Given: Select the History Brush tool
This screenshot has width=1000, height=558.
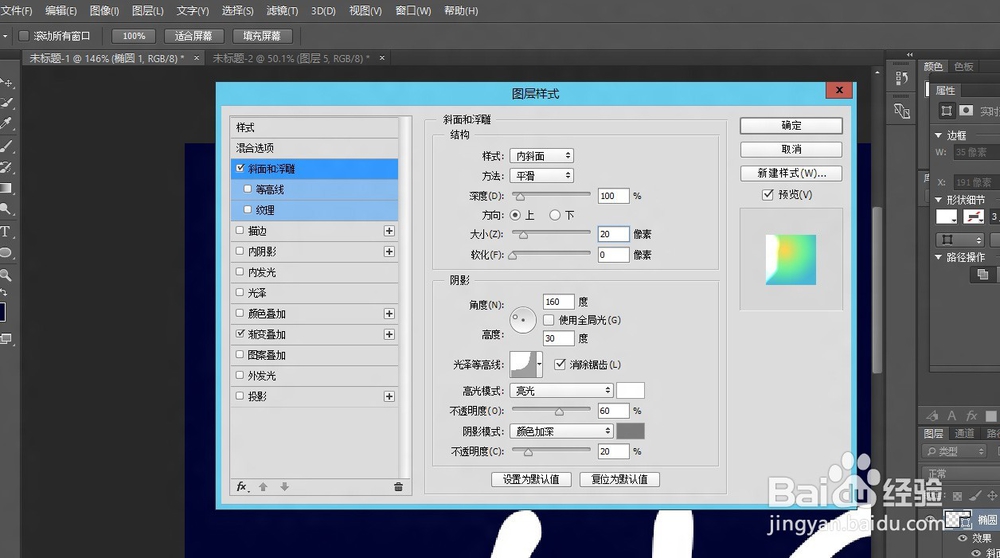Looking at the screenshot, I should pos(6,167).
